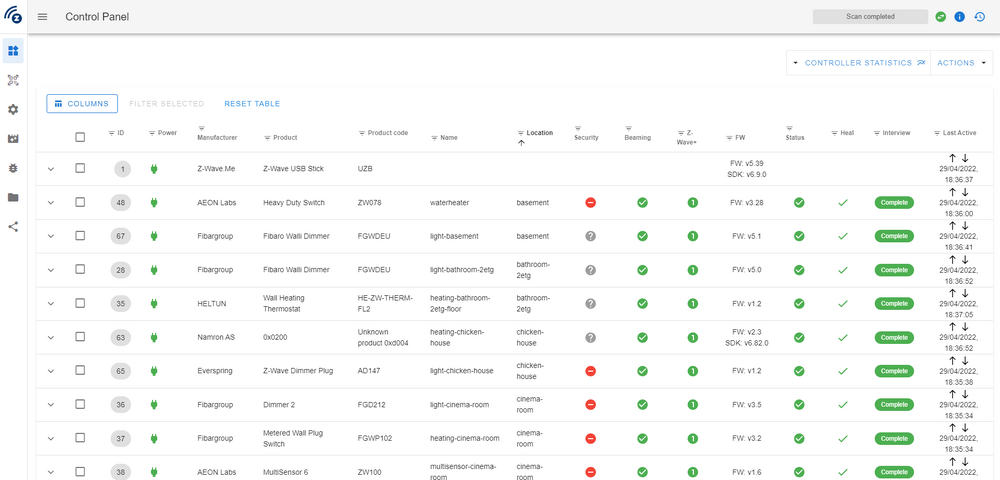Open the Actions dropdown menu
Screen dimensions: 1000x480
tap(962, 63)
